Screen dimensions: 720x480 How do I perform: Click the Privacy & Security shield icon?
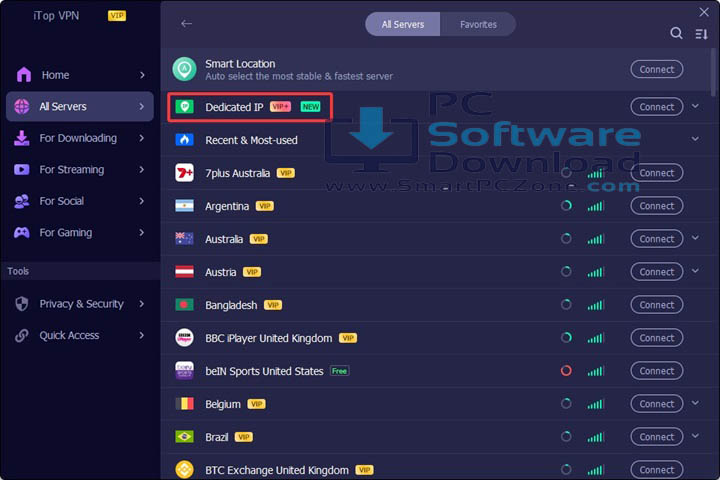[x=22, y=304]
